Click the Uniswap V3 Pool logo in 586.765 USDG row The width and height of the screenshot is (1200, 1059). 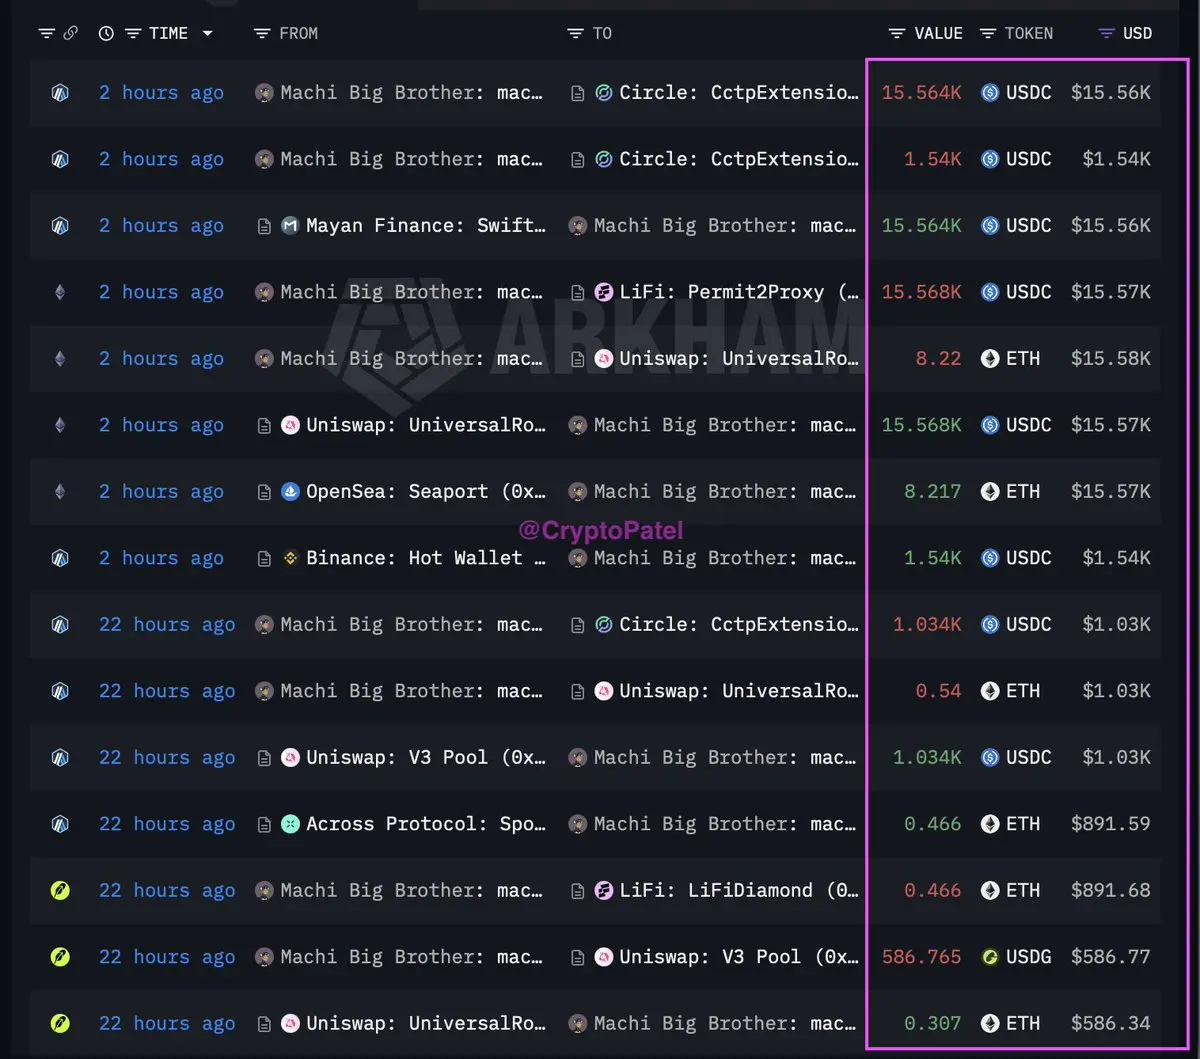tap(603, 957)
